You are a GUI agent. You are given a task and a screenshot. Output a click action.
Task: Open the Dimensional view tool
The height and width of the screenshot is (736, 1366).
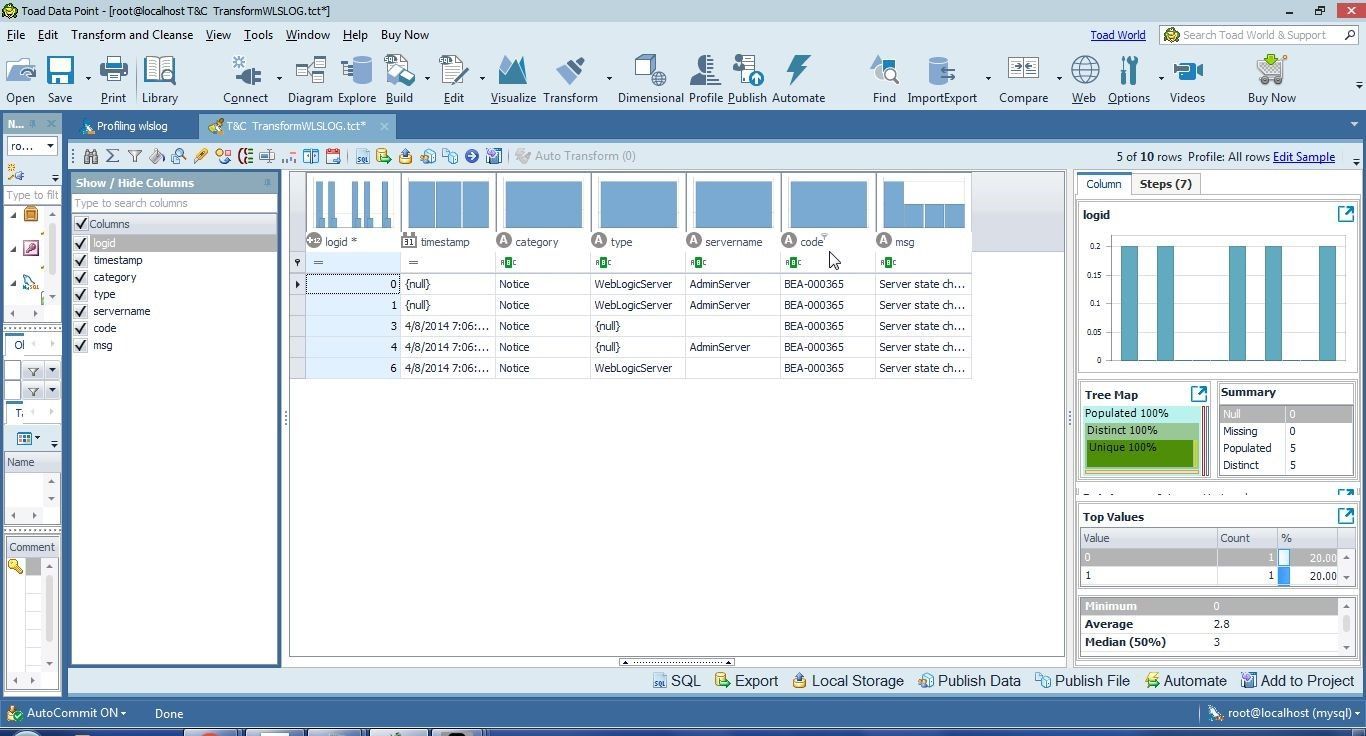651,80
